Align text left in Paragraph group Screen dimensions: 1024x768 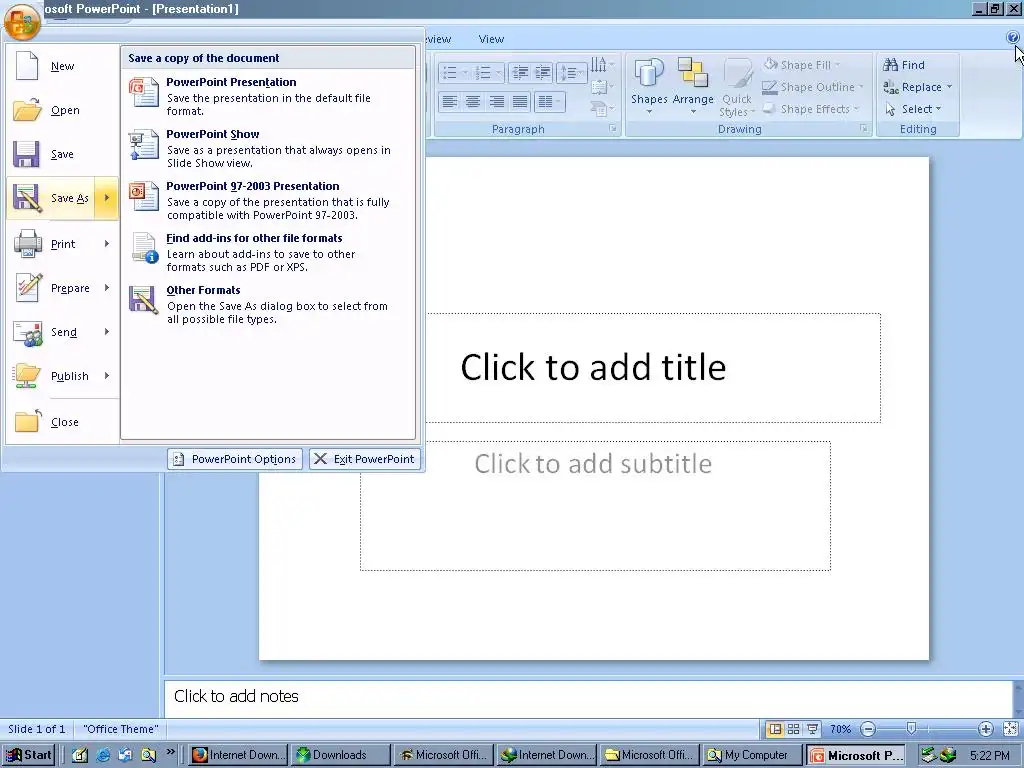[x=449, y=102]
